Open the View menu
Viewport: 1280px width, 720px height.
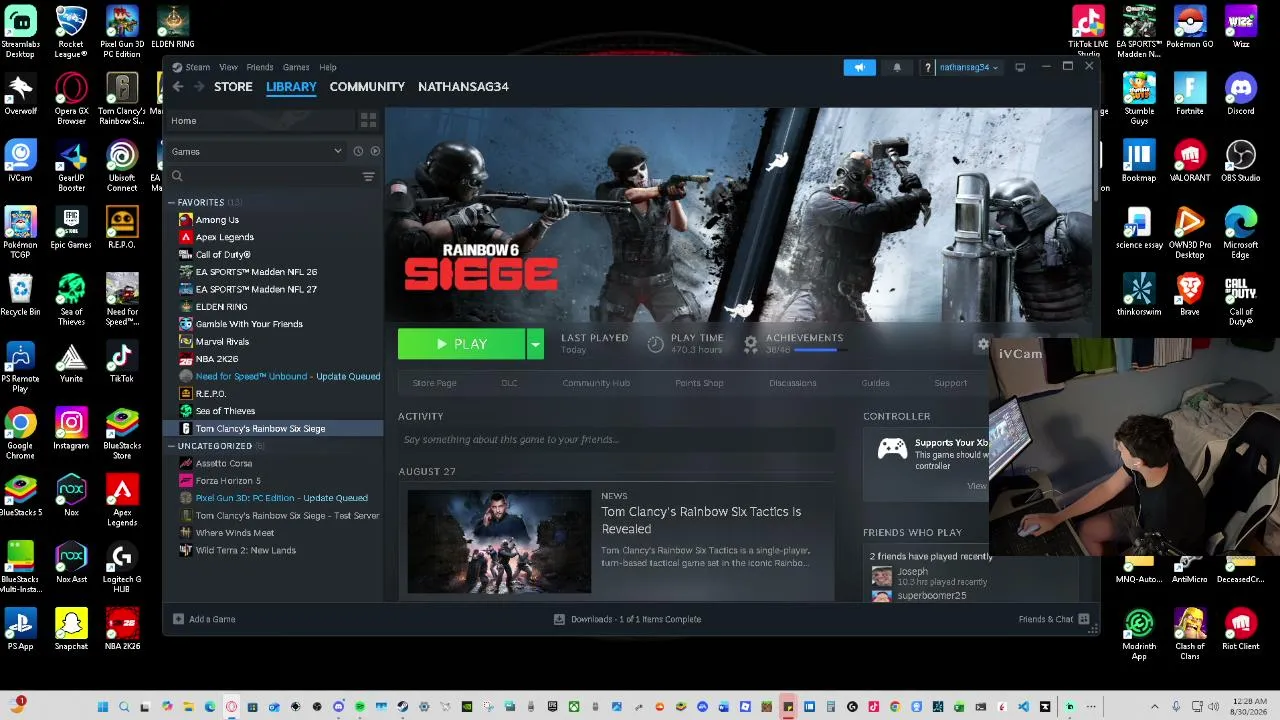tap(228, 67)
